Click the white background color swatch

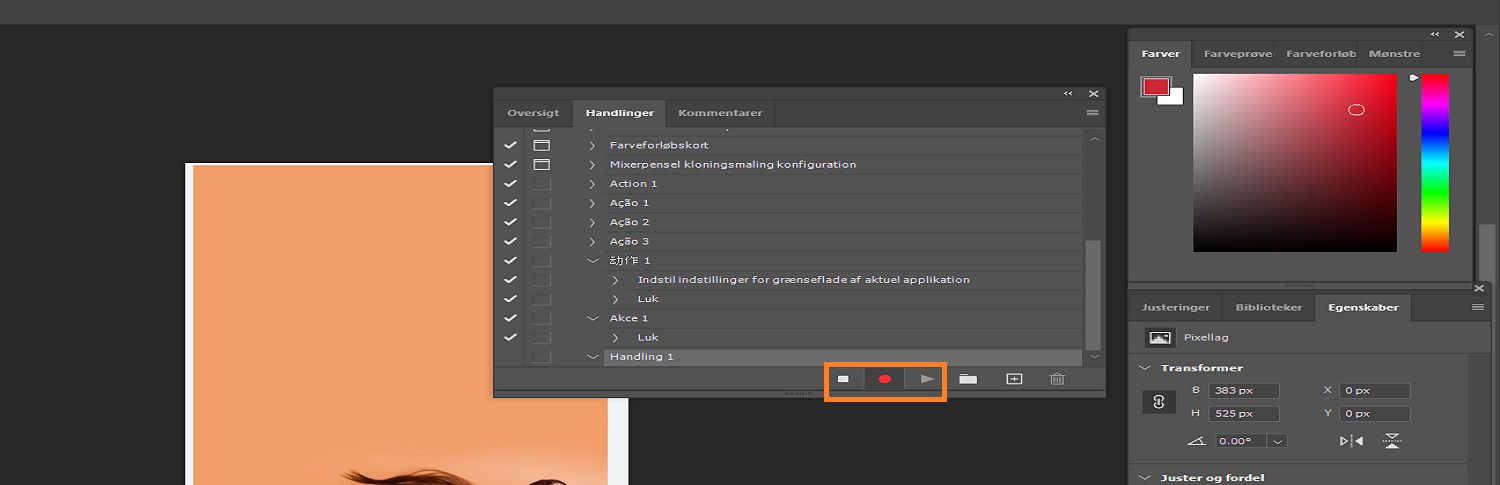(1176, 99)
